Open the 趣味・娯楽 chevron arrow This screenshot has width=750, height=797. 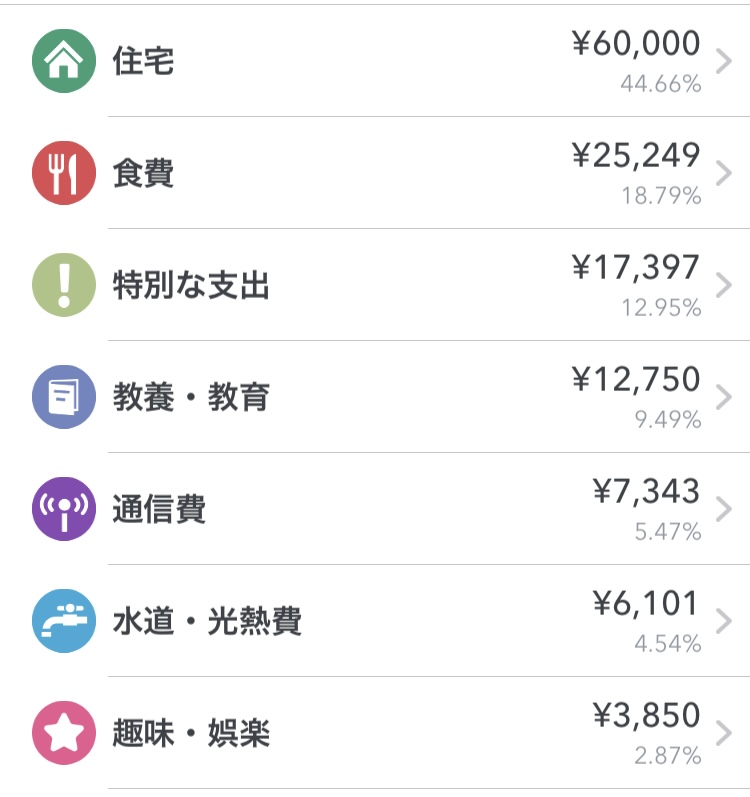[x=724, y=733]
